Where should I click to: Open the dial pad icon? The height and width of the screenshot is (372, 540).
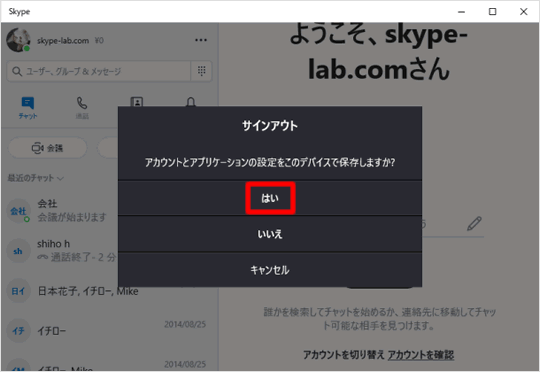click(x=201, y=71)
